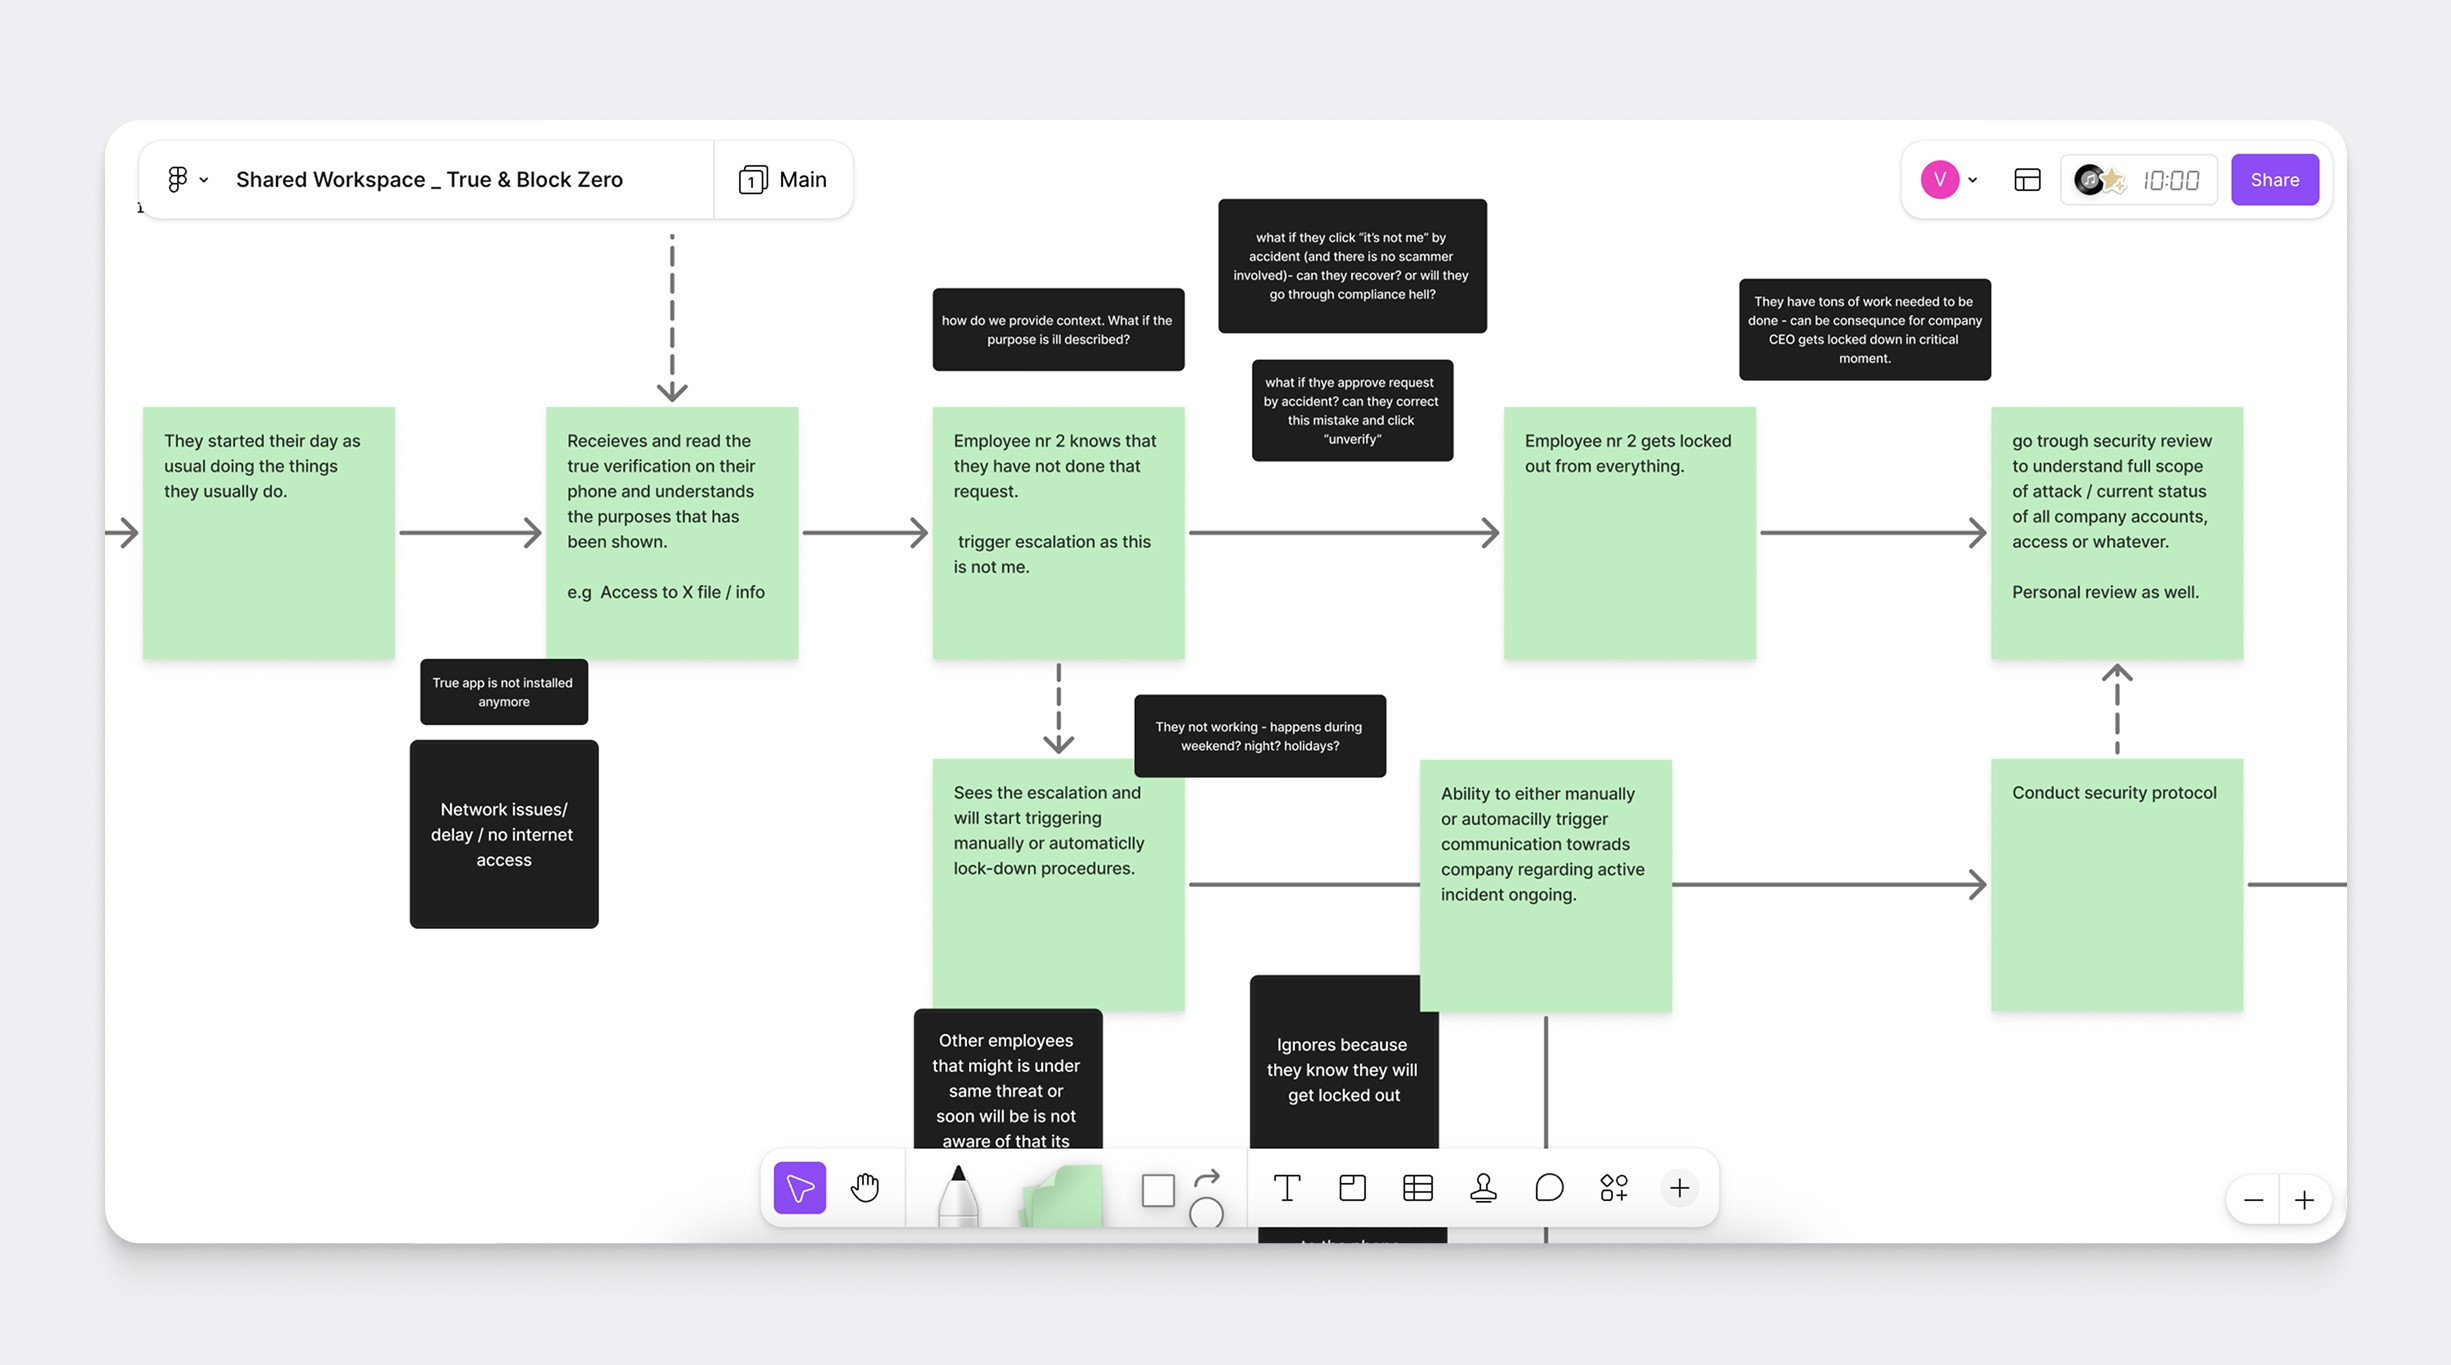Select the Move cursor tool

pyautogui.click(x=799, y=1187)
